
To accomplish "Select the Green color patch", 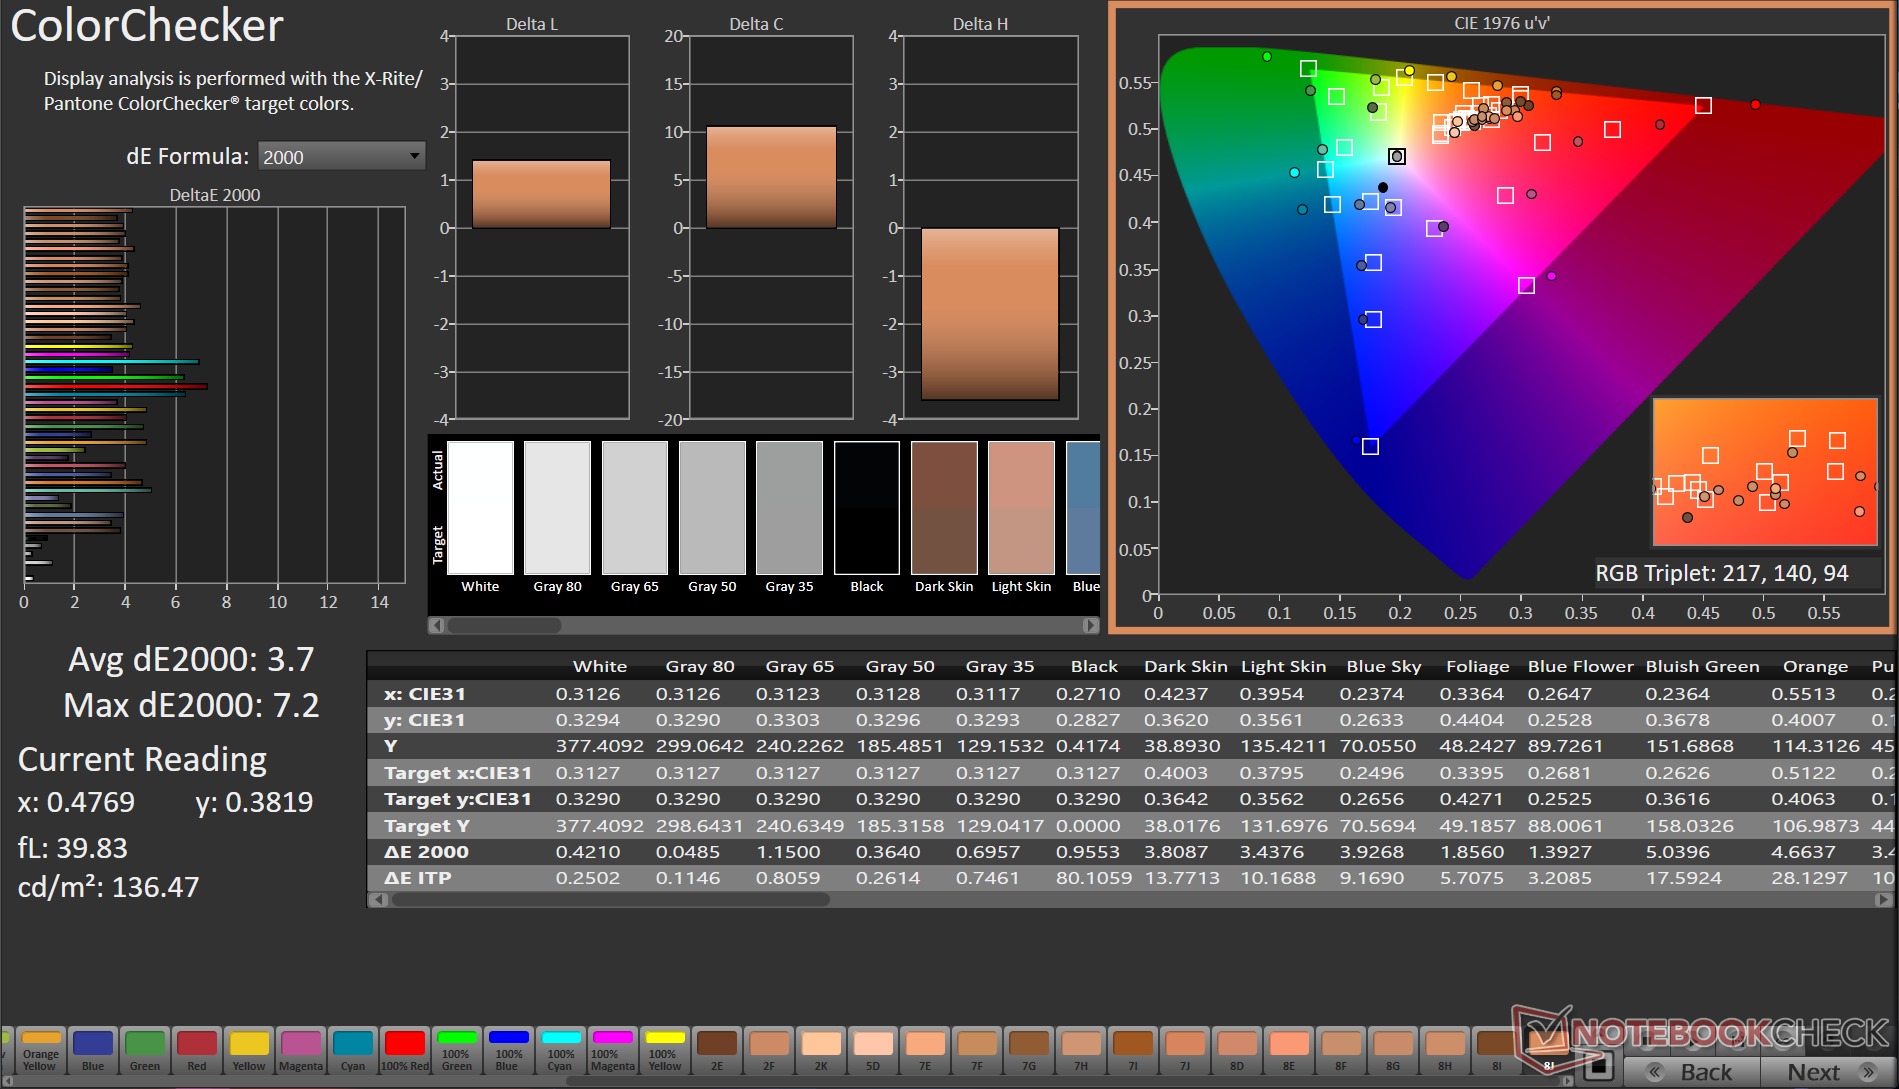I will coord(145,1051).
